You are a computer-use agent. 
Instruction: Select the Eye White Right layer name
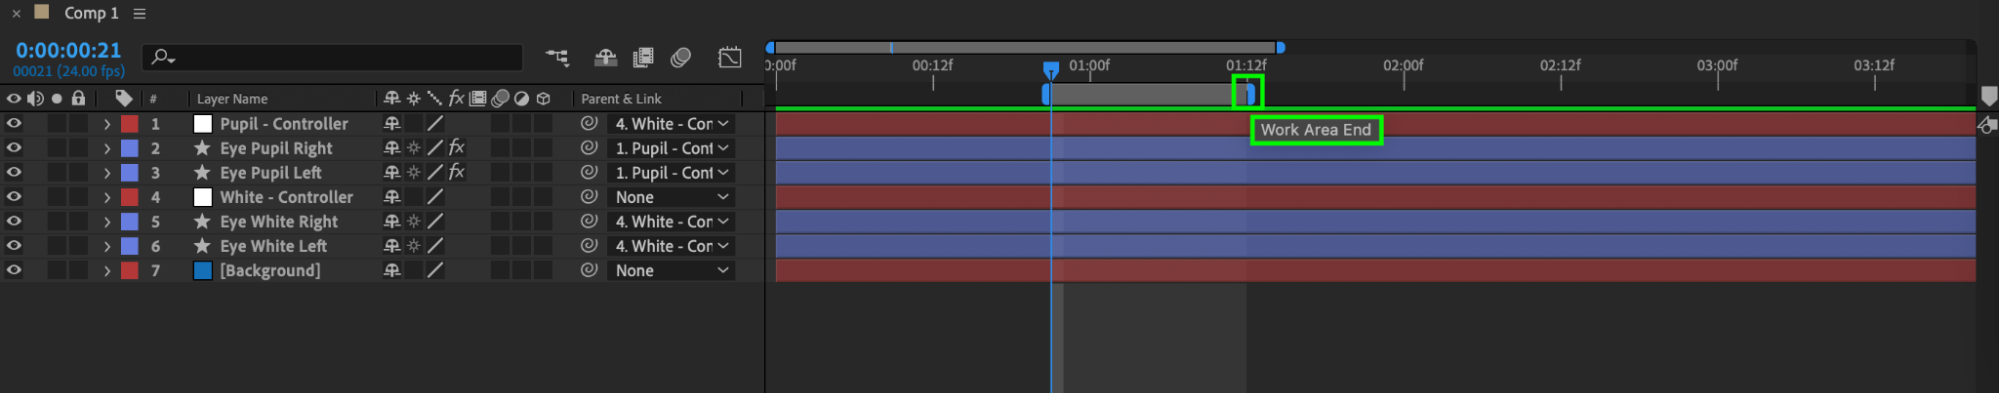(279, 221)
